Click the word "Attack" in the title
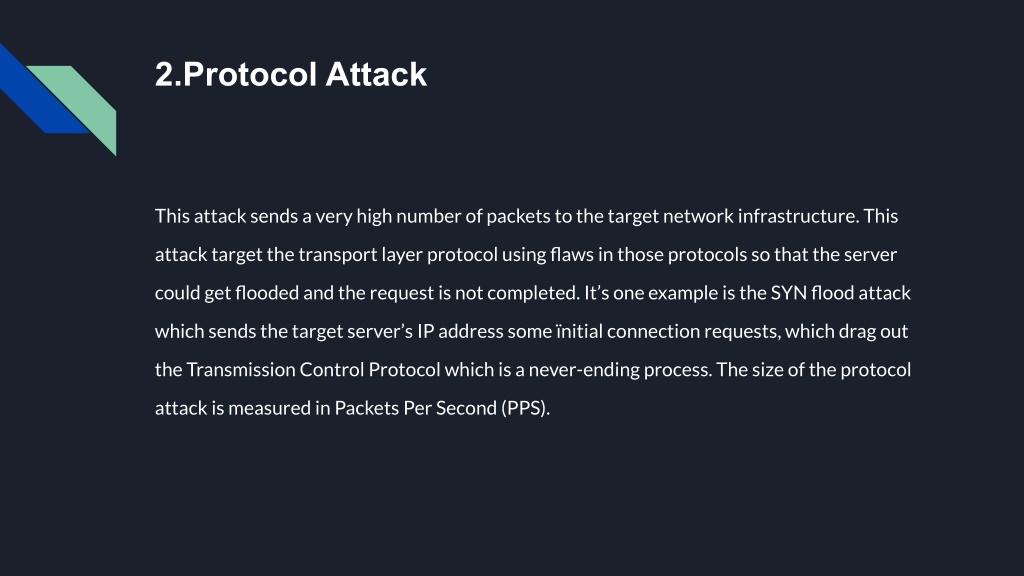1024x576 pixels. [x=376, y=74]
